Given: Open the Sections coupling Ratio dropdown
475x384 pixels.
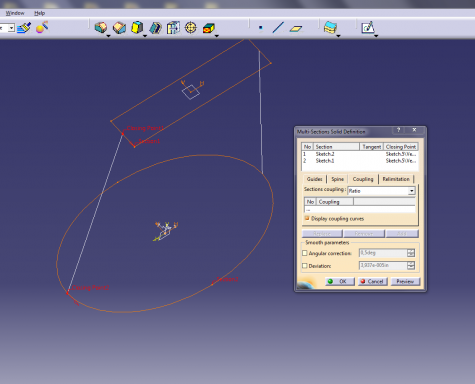Looking at the screenshot, I should click(x=412, y=191).
